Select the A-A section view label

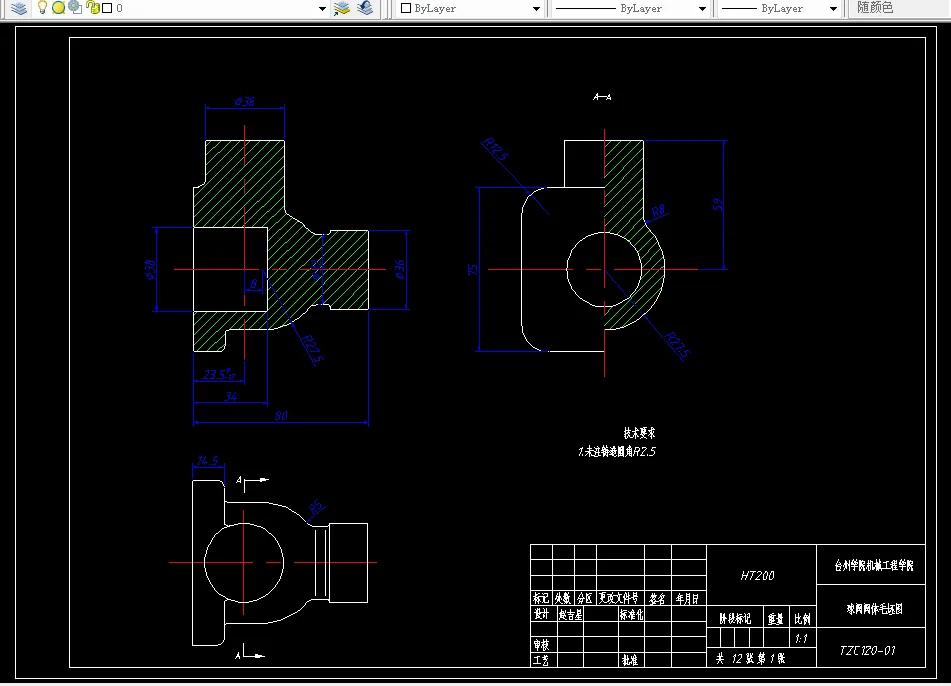[x=602, y=96]
